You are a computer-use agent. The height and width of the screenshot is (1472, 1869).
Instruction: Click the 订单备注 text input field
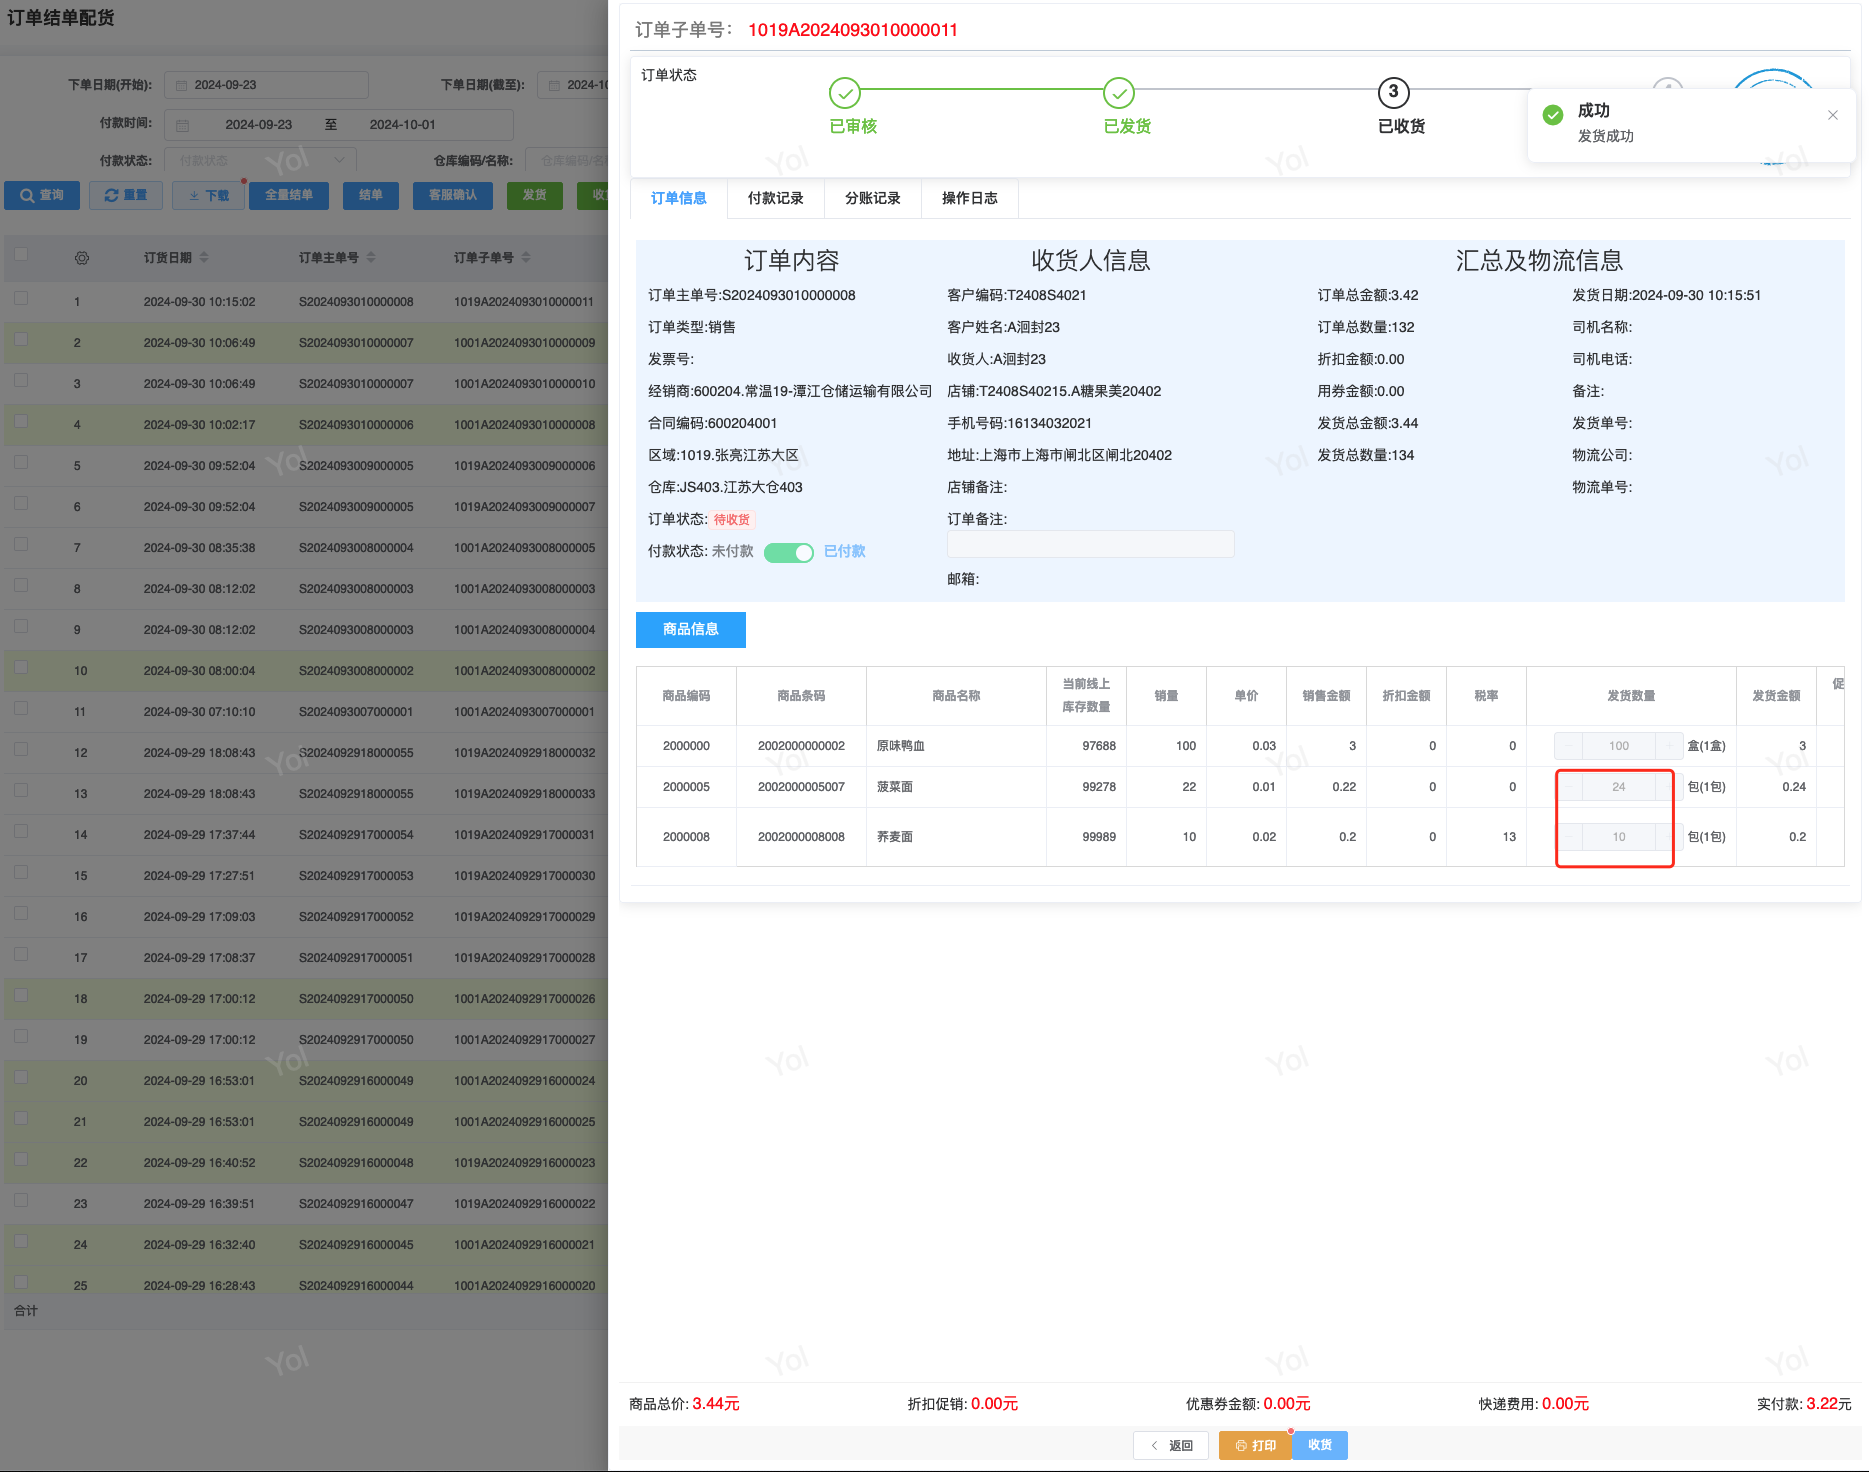pos(1090,544)
